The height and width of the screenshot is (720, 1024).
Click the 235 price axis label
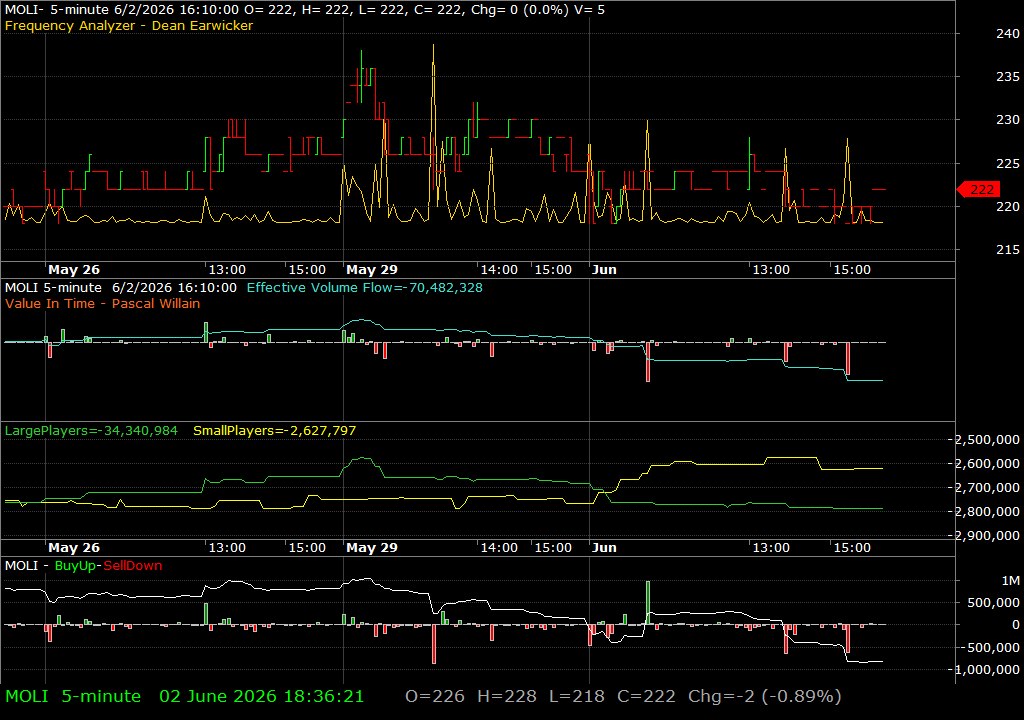[1008, 76]
